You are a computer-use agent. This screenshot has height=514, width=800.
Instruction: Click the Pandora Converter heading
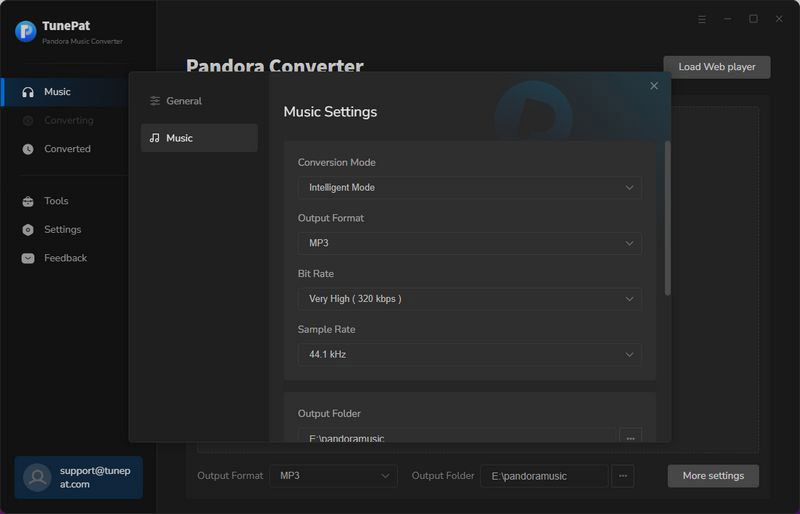coord(274,65)
